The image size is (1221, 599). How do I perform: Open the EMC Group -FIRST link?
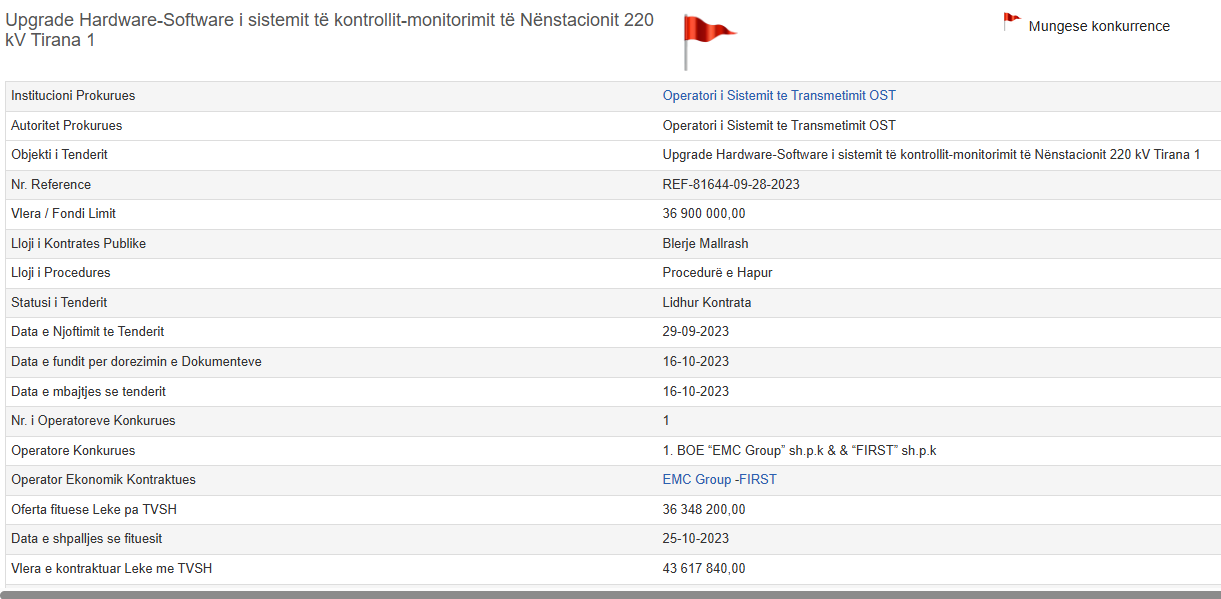(x=719, y=480)
